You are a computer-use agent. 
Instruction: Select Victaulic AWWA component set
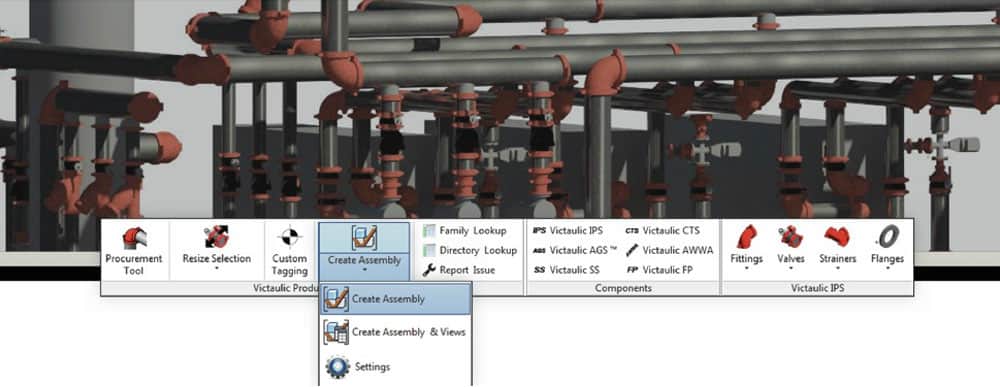(x=669, y=250)
